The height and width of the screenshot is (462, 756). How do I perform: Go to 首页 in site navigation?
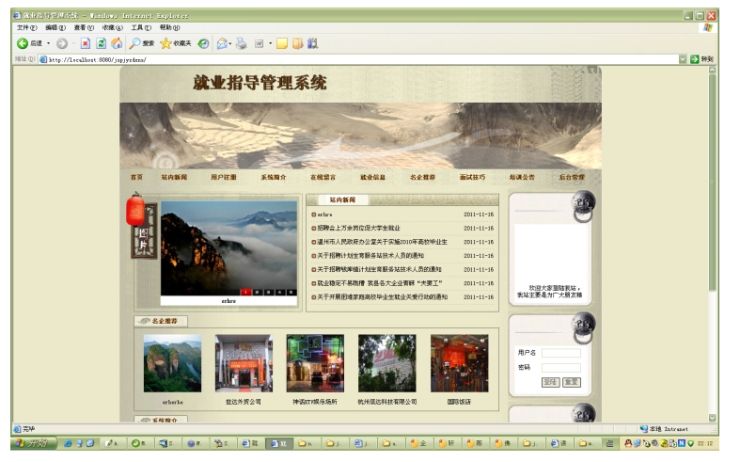[136, 177]
